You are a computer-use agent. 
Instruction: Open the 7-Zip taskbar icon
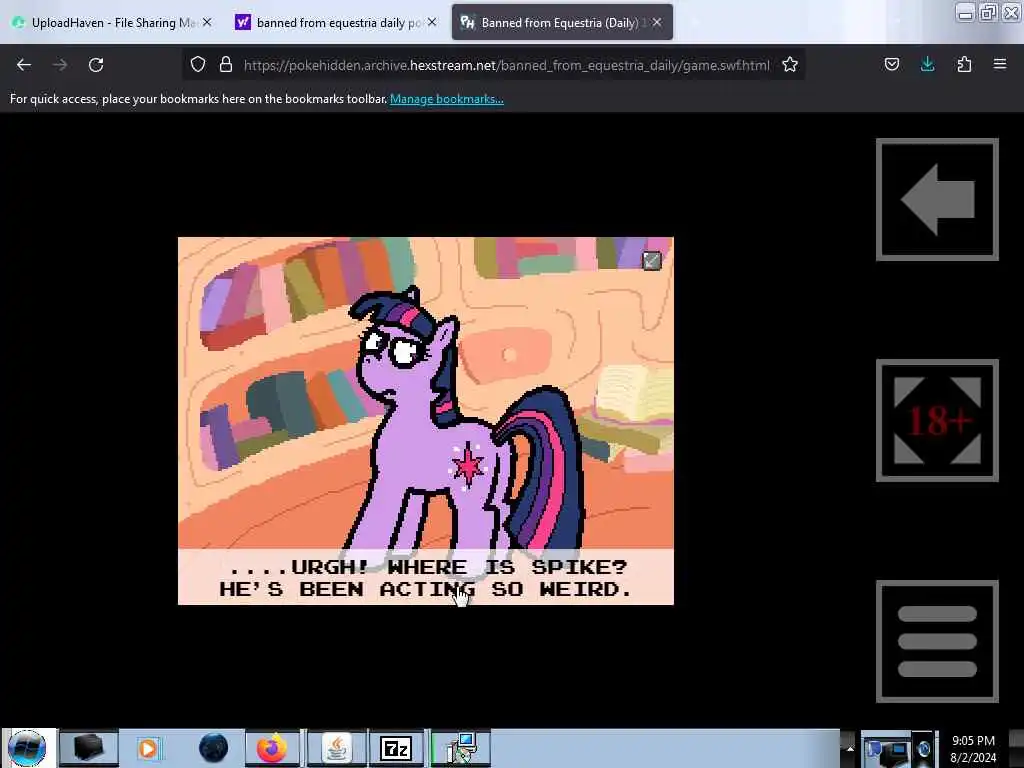pos(396,748)
